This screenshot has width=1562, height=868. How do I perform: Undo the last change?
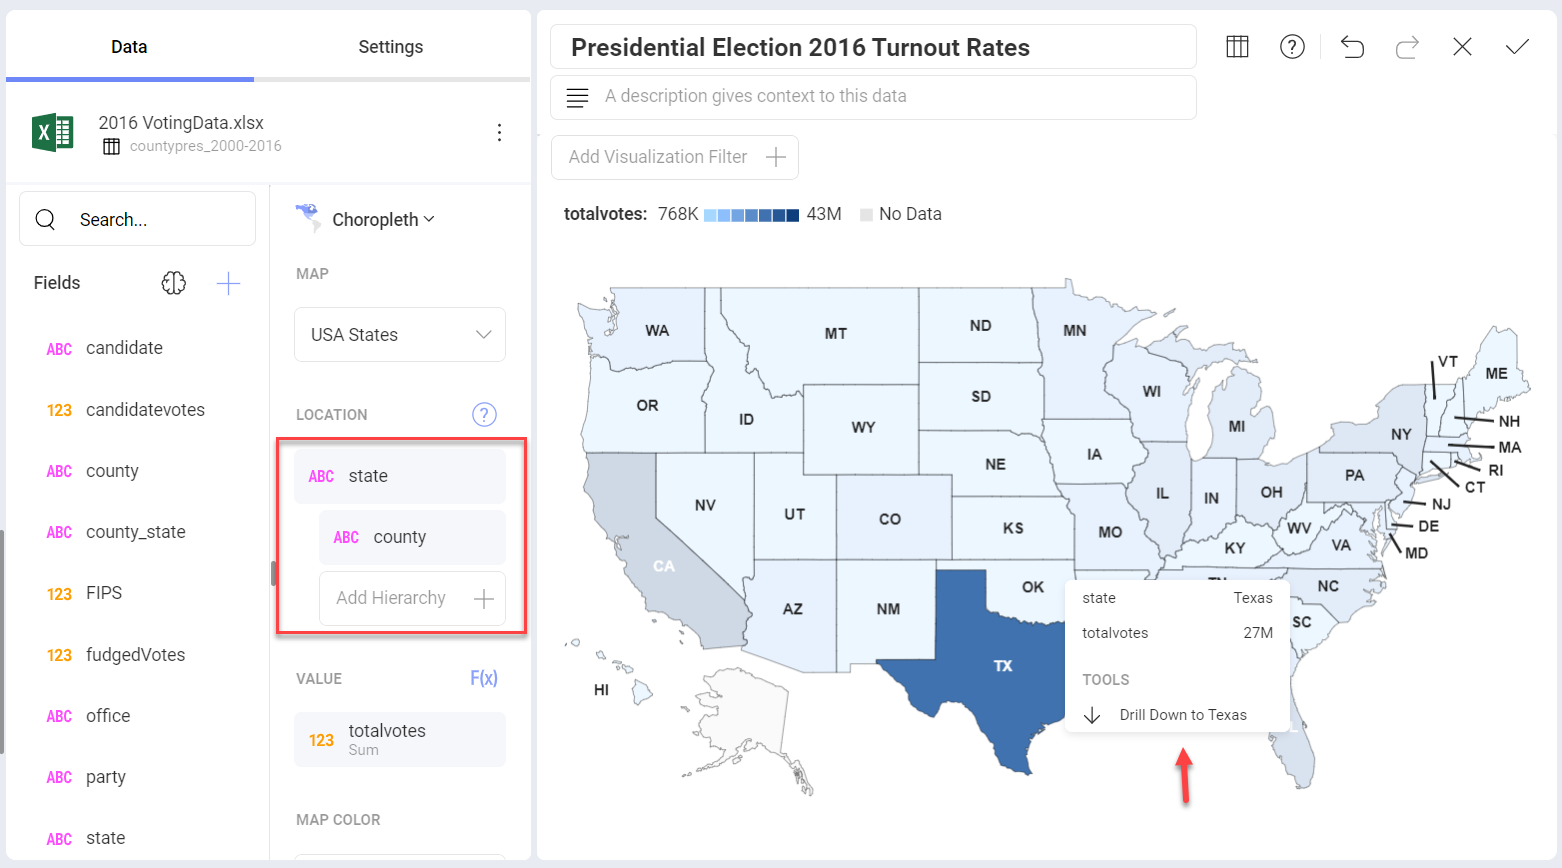tap(1352, 47)
